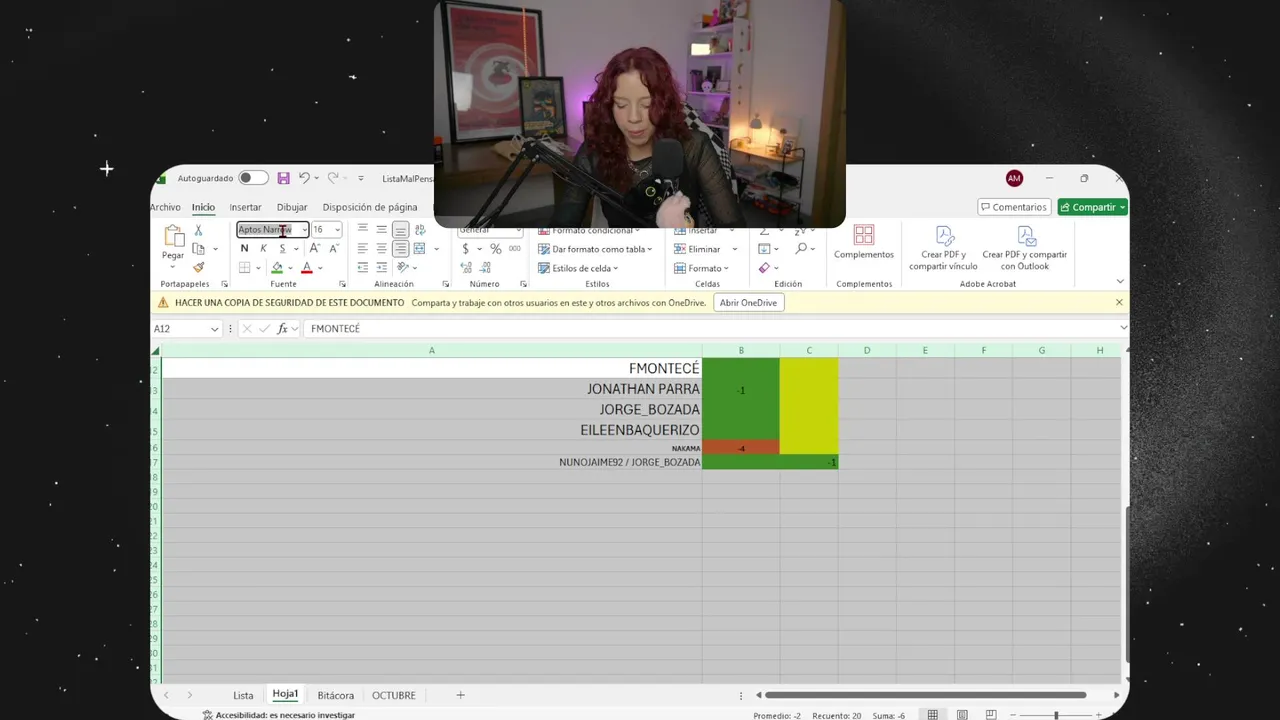Image resolution: width=1280 pixels, height=720 pixels.
Task: Collapse the ribbon chevron
Action: click(x=1119, y=282)
